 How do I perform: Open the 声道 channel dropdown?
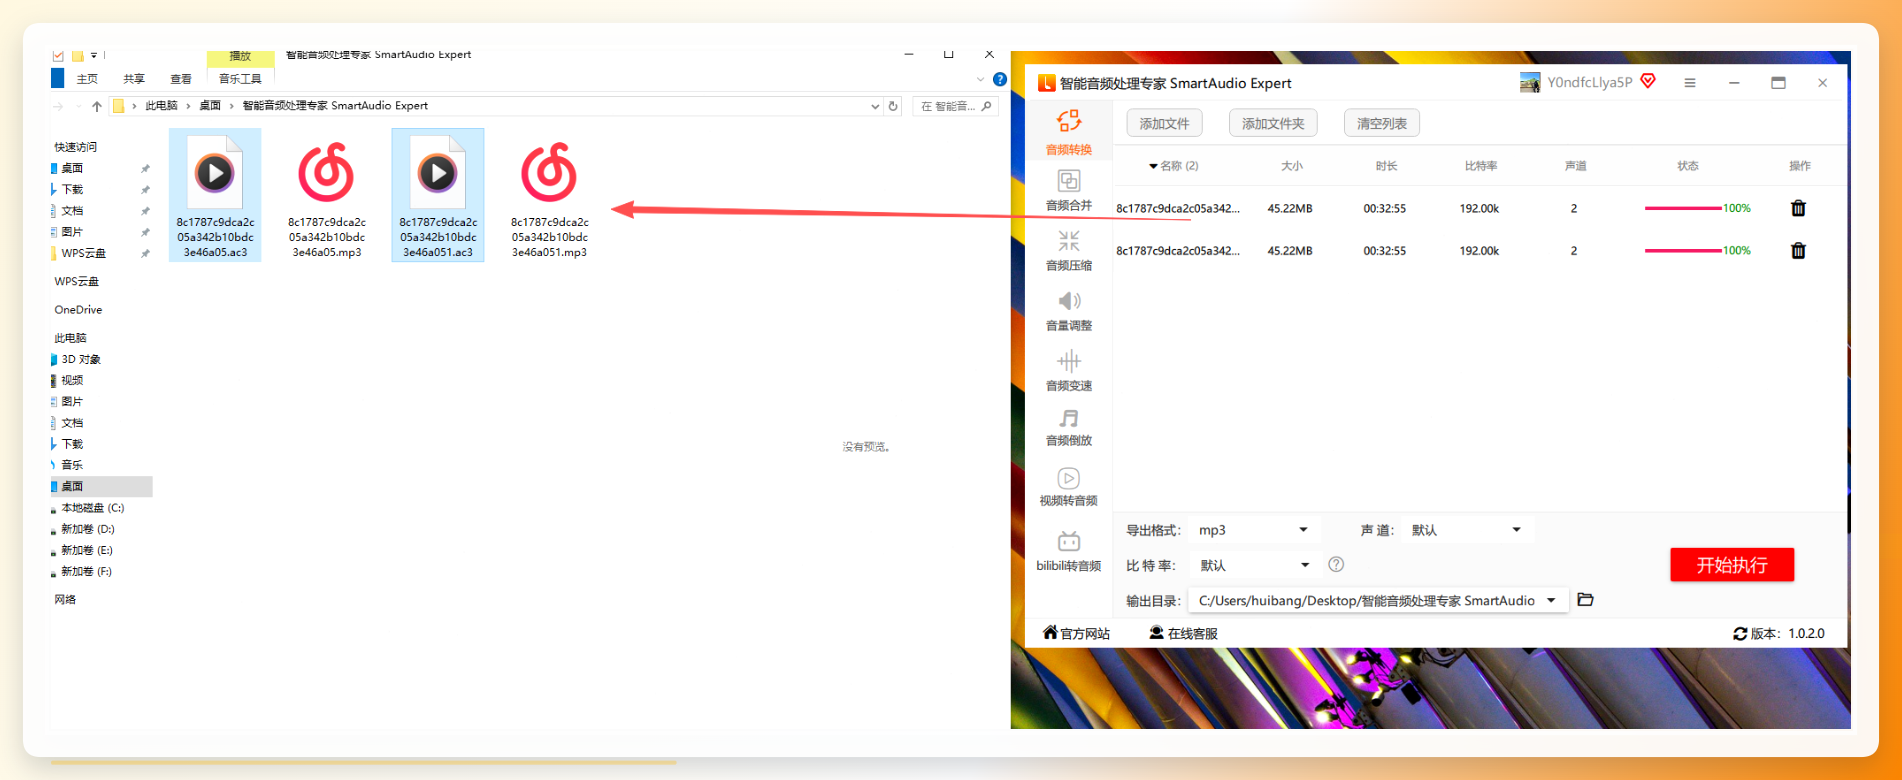click(x=1466, y=530)
